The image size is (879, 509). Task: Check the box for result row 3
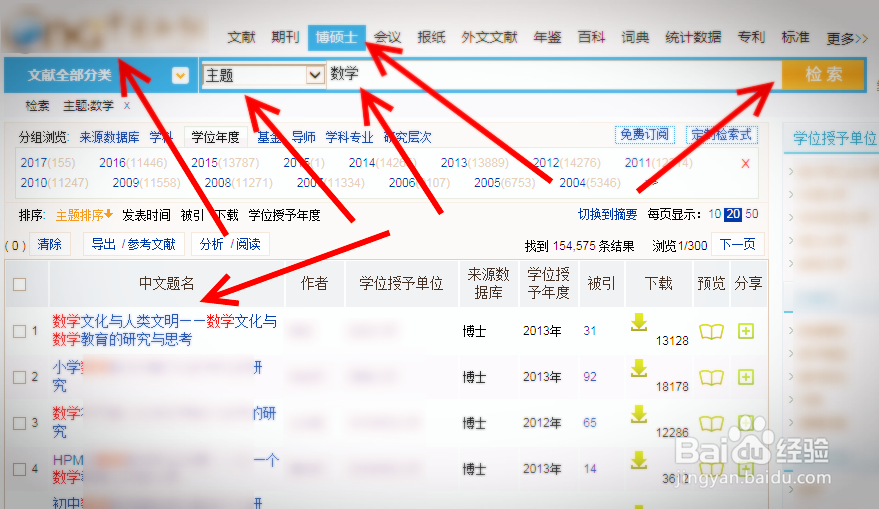coord(20,423)
